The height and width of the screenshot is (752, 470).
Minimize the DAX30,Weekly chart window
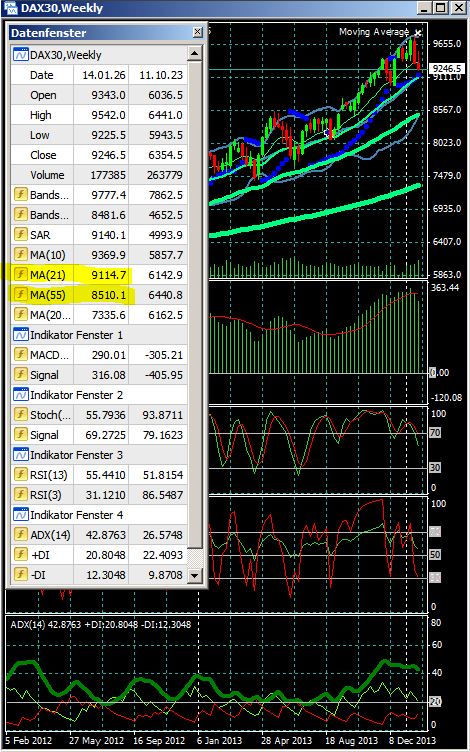425,7
